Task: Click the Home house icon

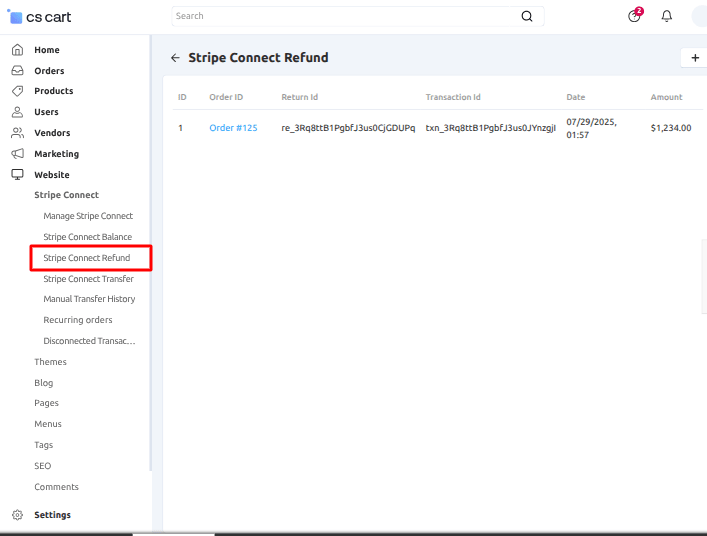Action: click(x=17, y=50)
